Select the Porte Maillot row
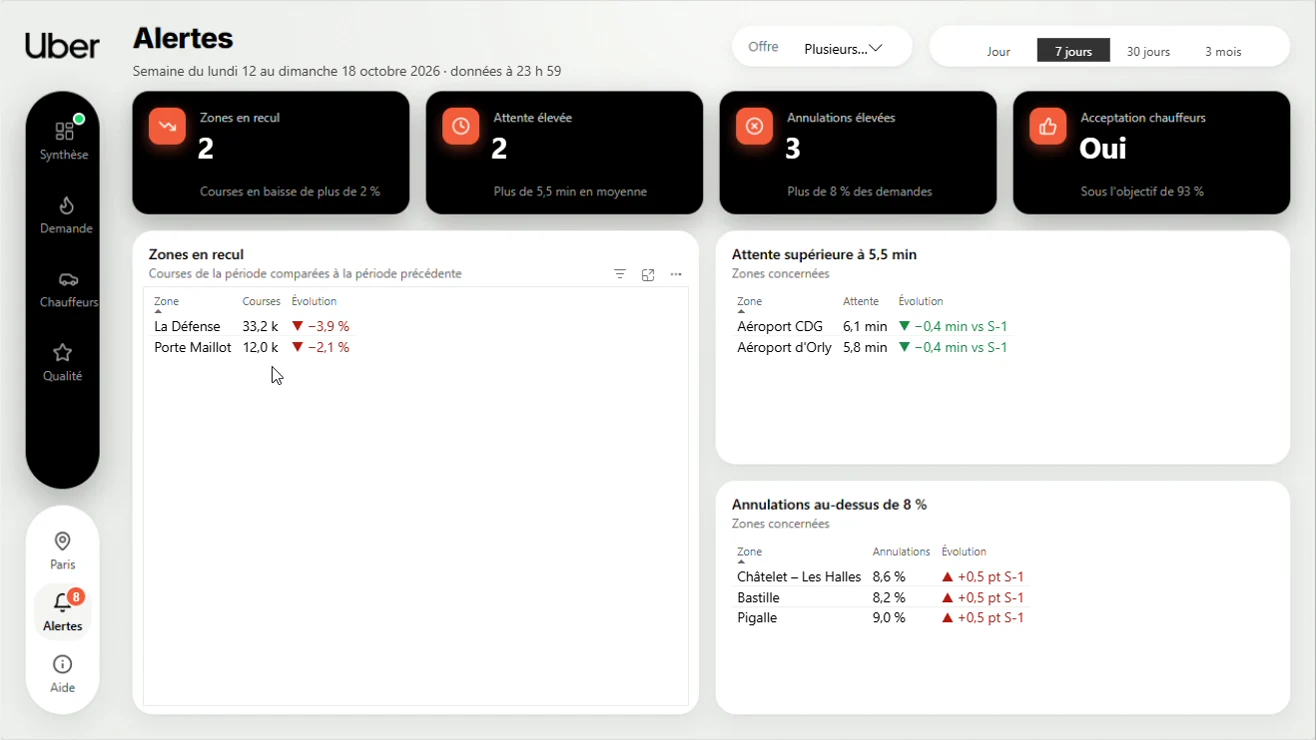1316x740 pixels. [252, 347]
